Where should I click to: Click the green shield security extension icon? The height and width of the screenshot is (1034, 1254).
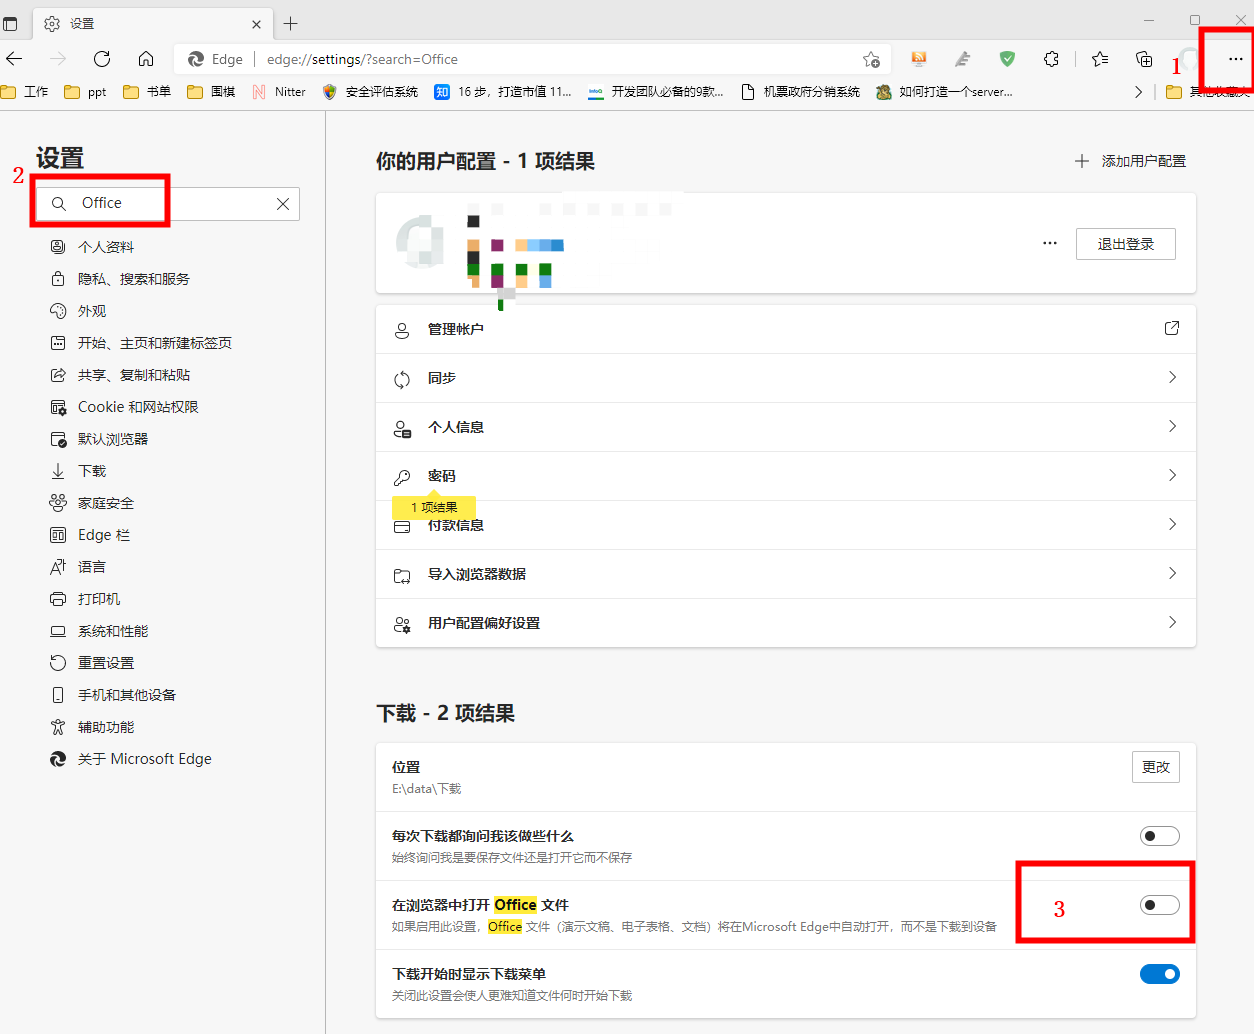click(x=1007, y=59)
